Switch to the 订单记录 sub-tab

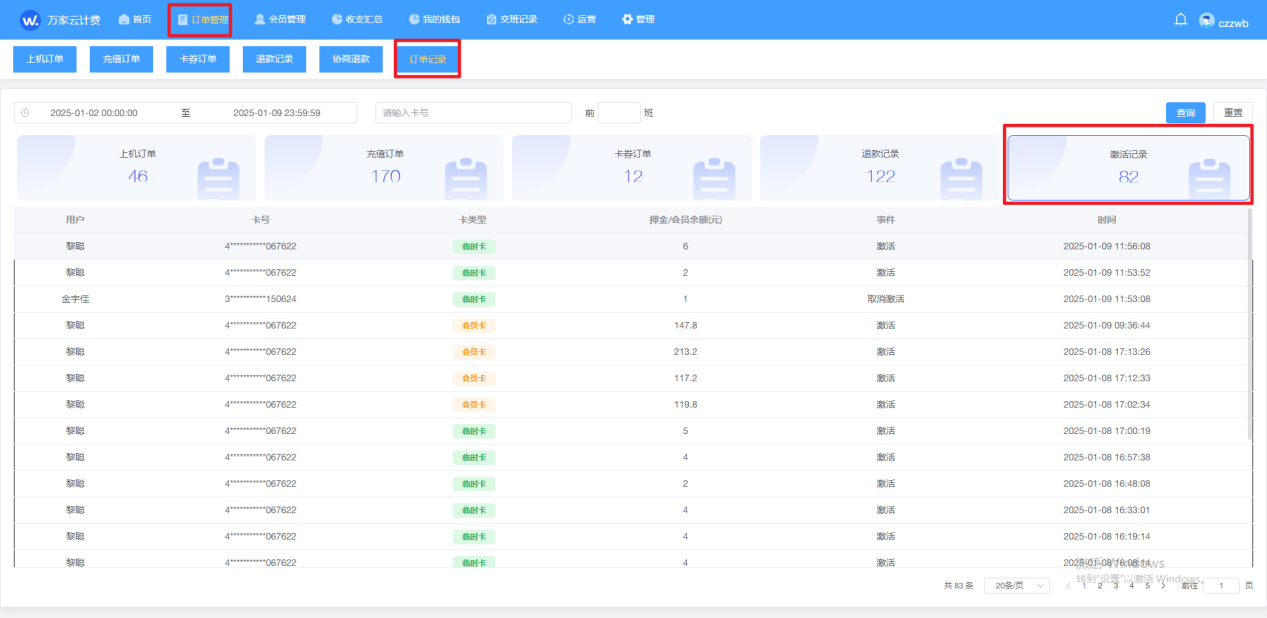tap(428, 59)
